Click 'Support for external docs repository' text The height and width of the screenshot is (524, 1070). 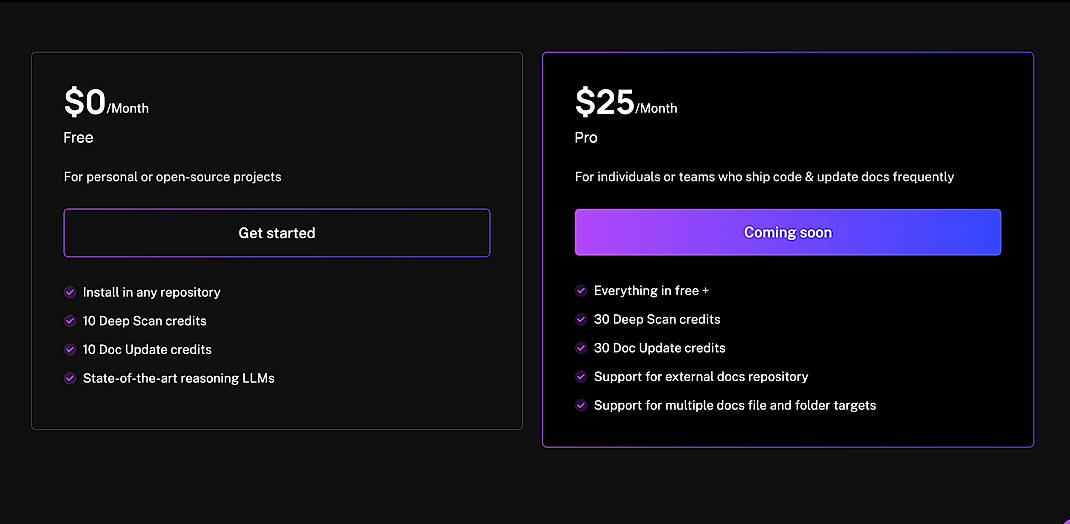click(x=701, y=377)
